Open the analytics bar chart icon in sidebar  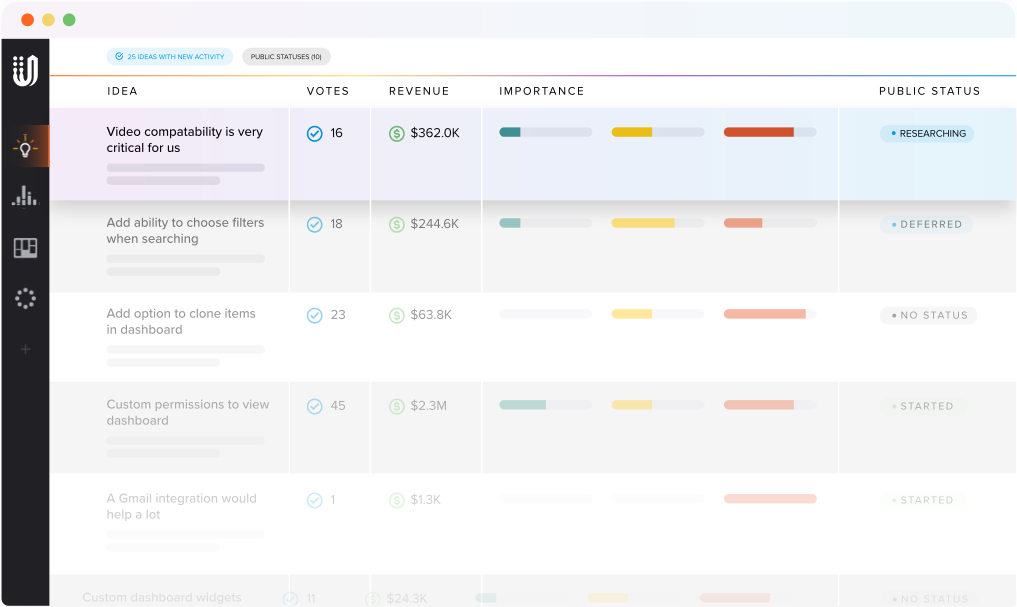(25, 196)
